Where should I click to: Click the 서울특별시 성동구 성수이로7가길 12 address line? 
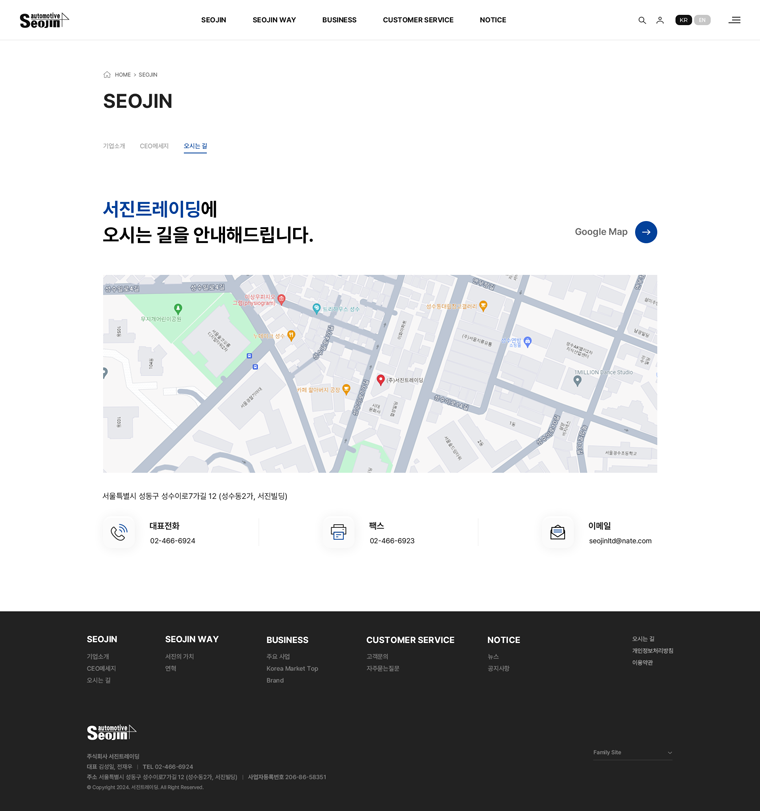[x=195, y=496]
